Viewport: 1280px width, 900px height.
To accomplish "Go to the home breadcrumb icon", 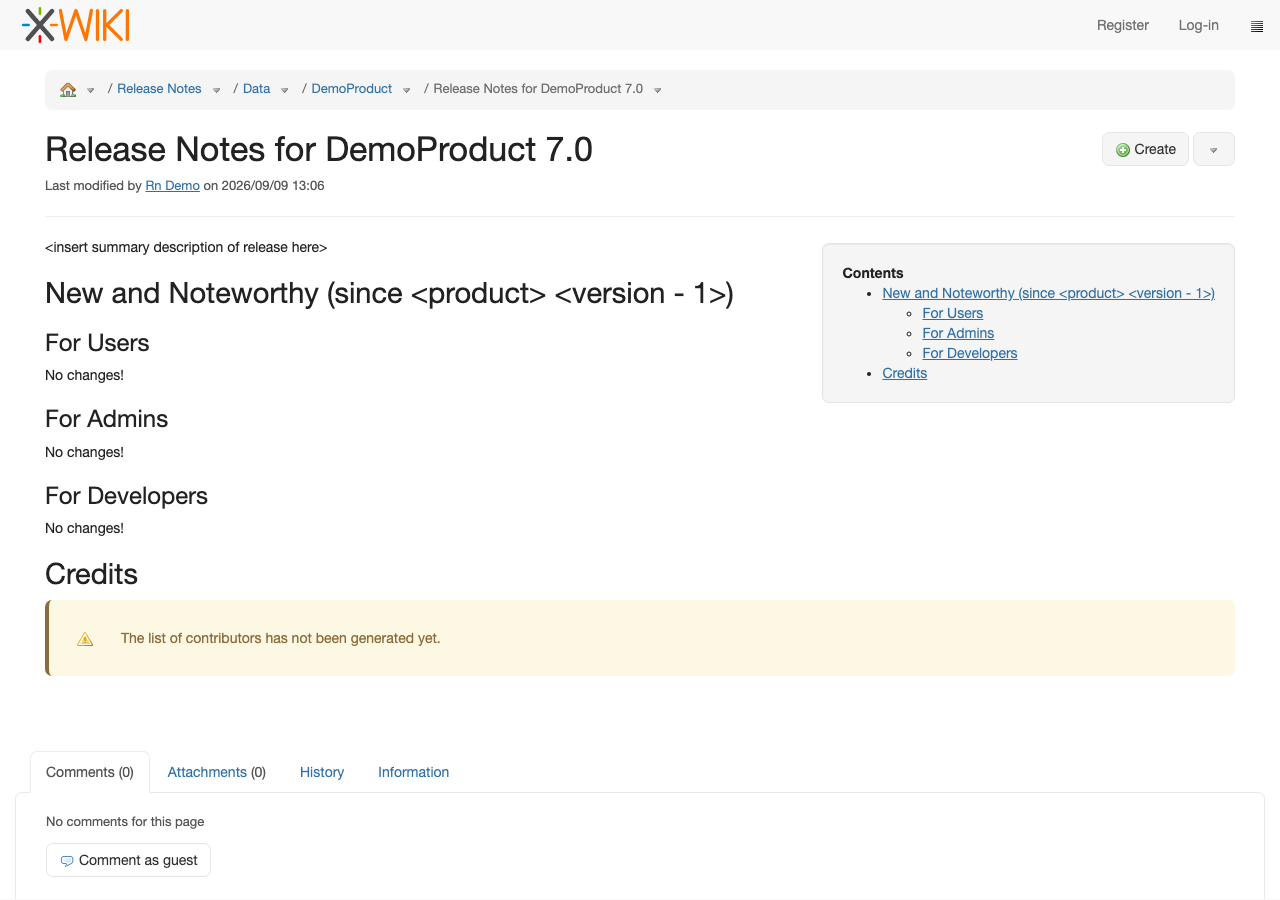I will 68,89.
